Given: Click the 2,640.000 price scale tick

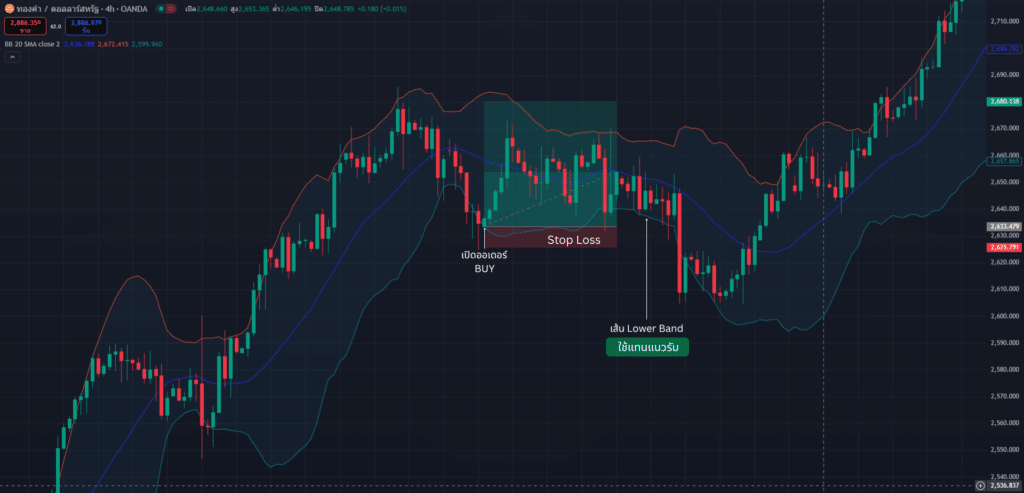Looking at the screenshot, I should (x=1005, y=208).
